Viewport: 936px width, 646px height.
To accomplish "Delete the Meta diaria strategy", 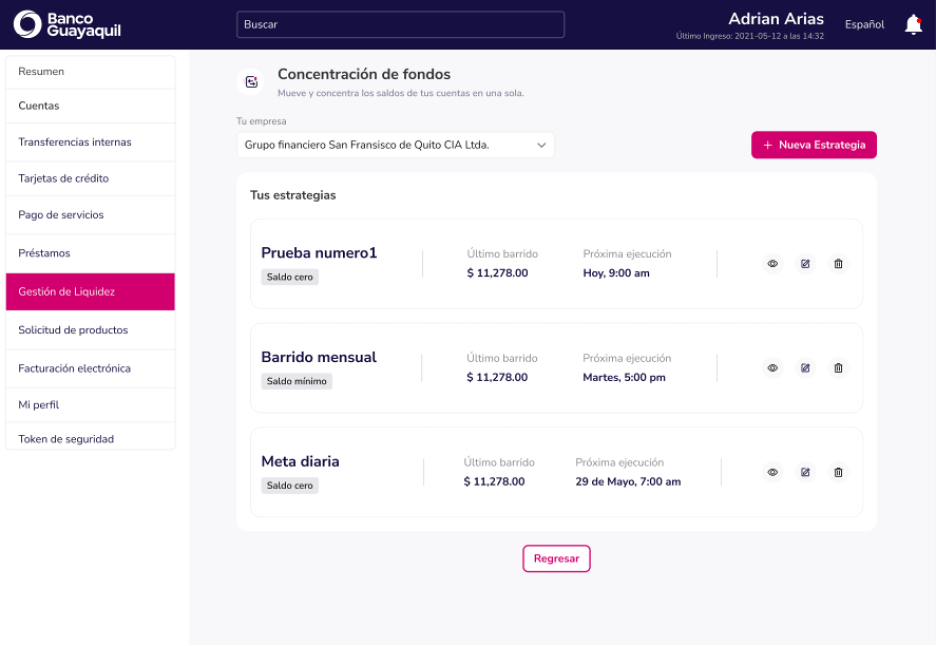I will (838, 472).
